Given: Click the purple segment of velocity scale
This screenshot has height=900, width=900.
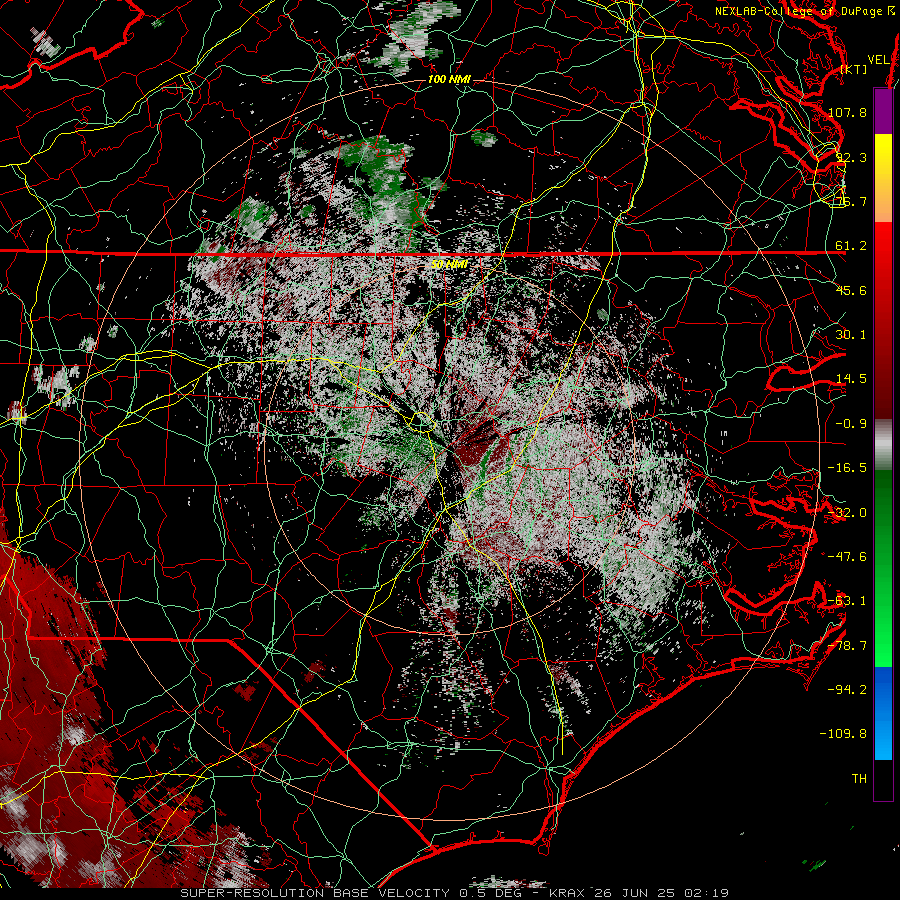Looking at the screenshot, I should [x=883, y=111].
